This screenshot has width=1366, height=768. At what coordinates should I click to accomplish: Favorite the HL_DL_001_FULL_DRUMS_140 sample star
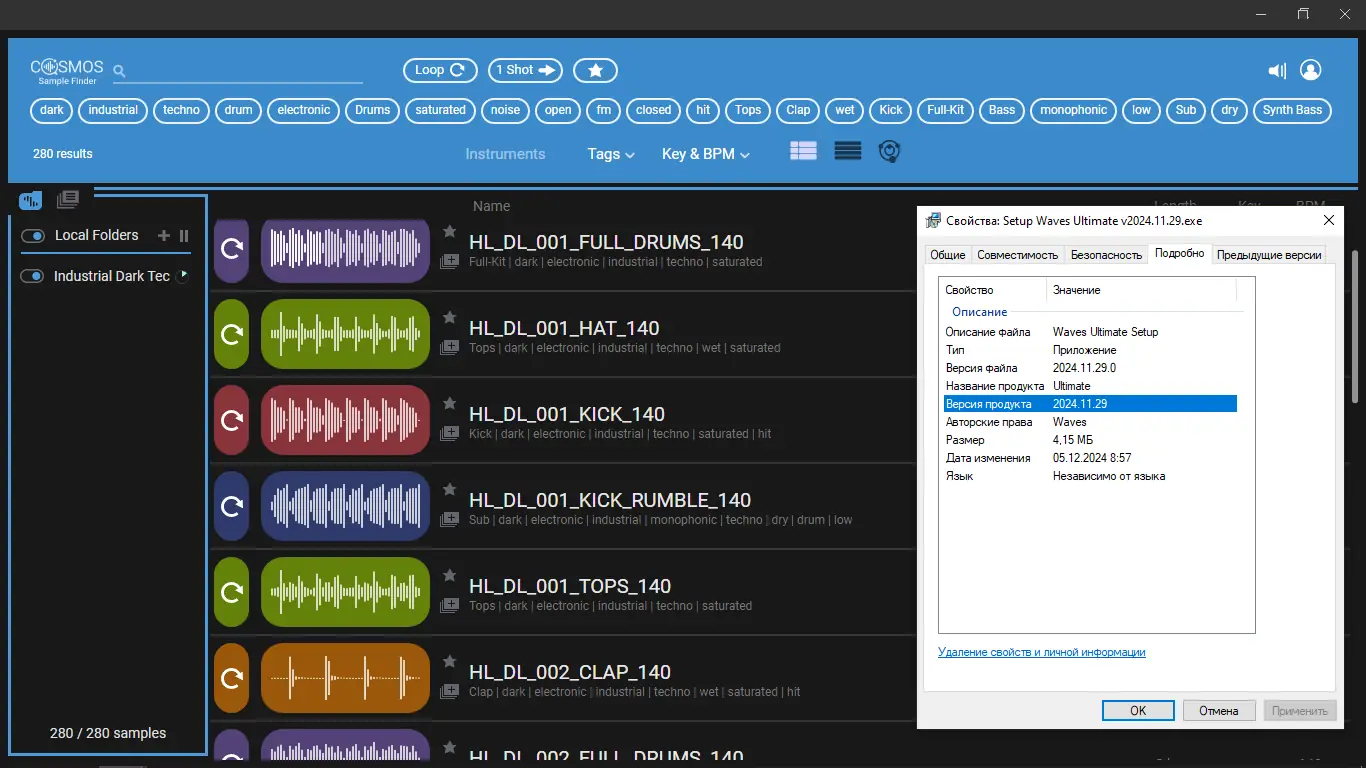coord(450,231)
